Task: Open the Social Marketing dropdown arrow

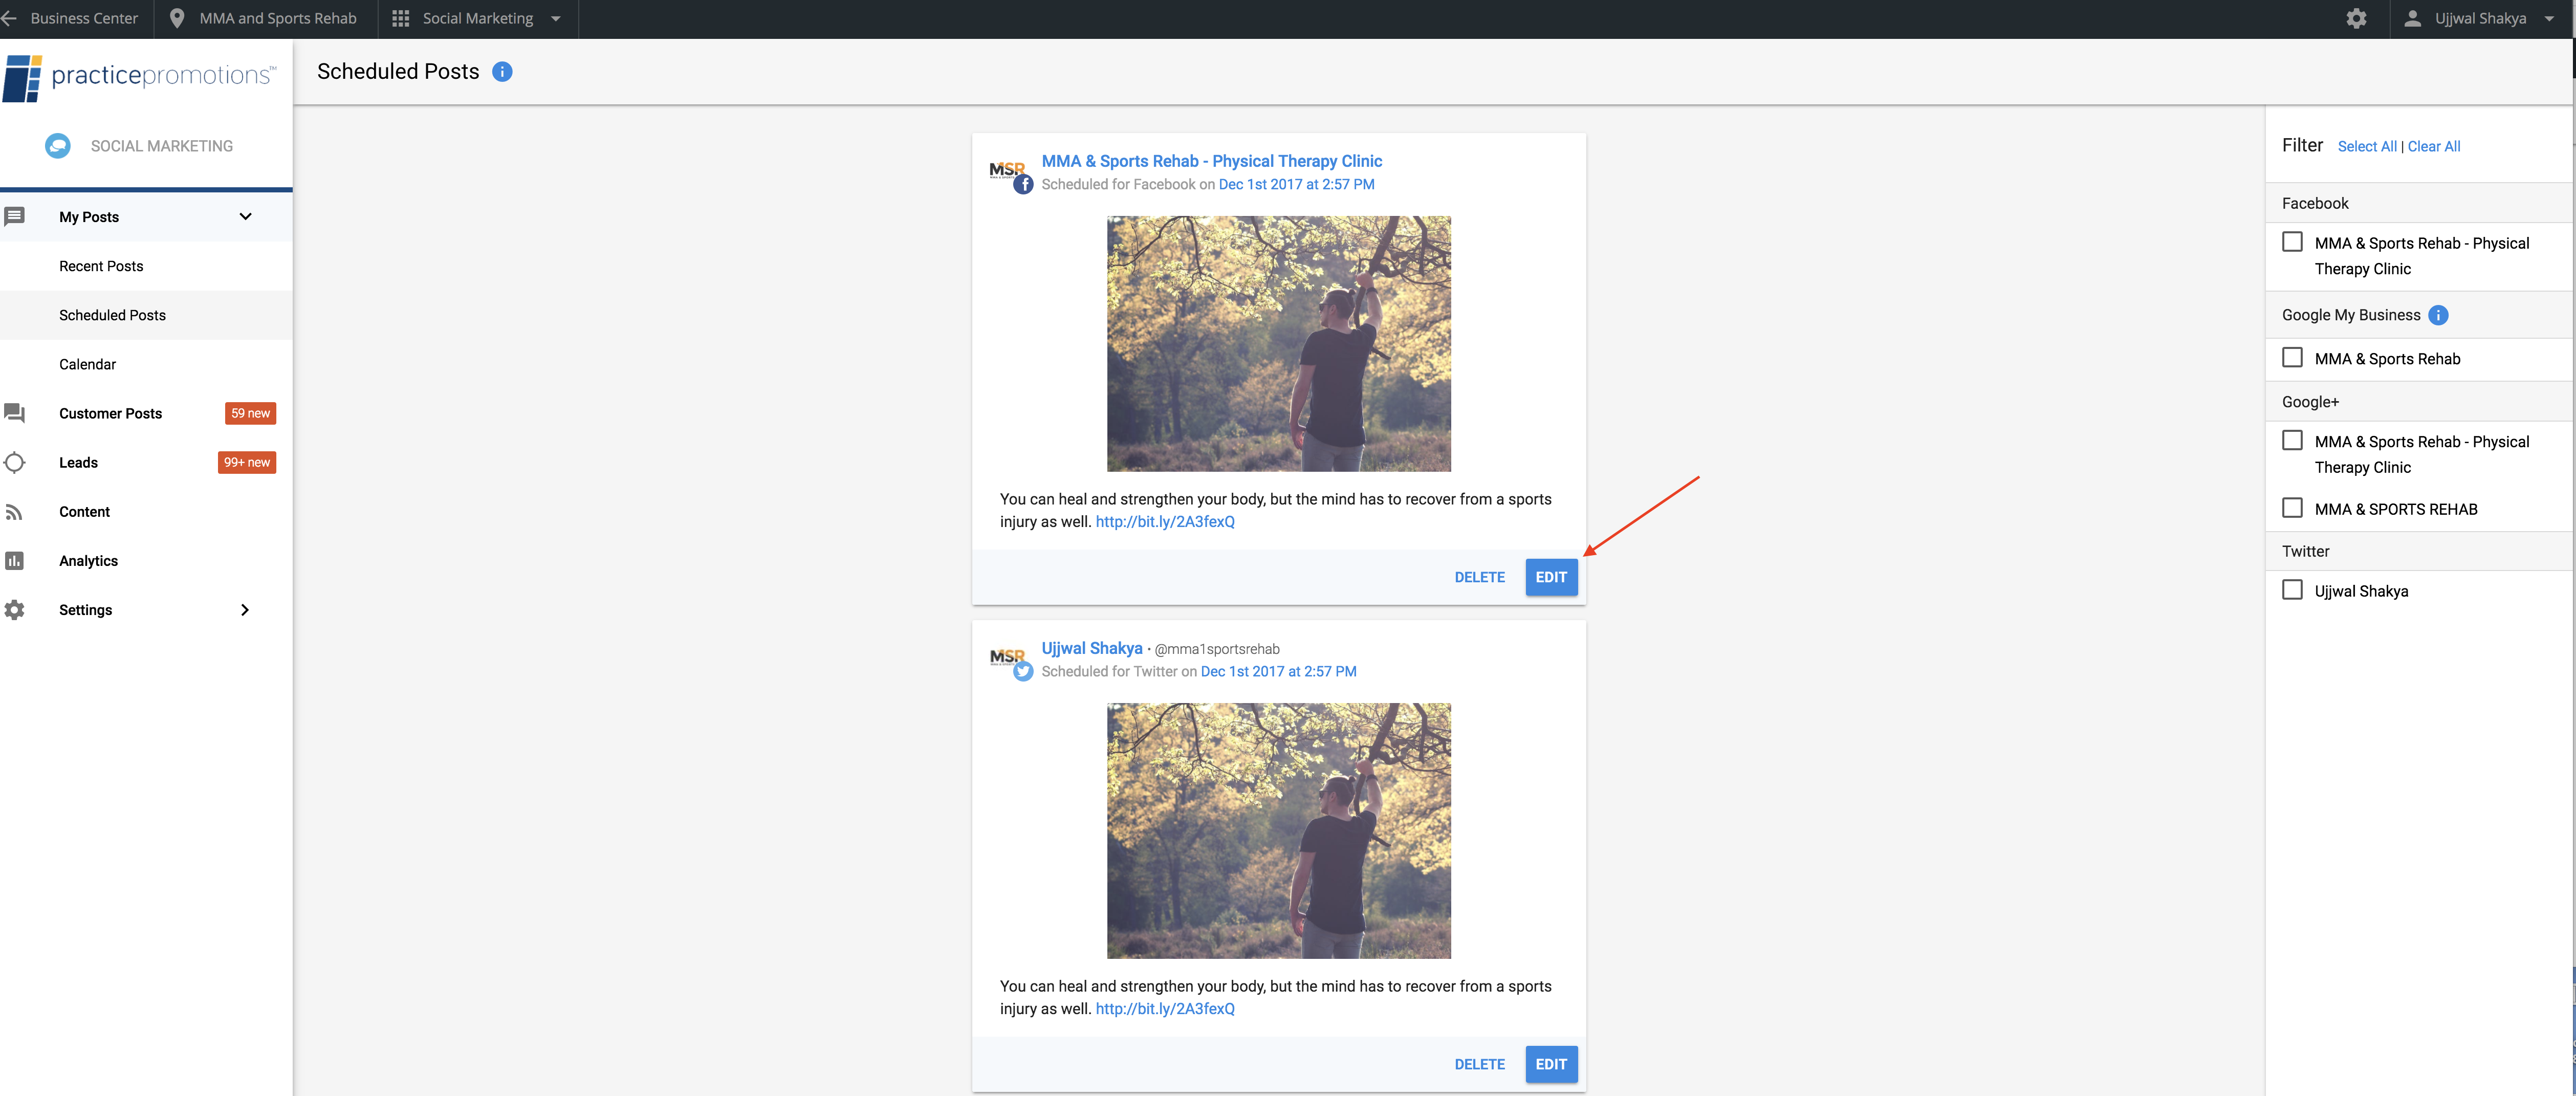Action: [x=556, y=18]
